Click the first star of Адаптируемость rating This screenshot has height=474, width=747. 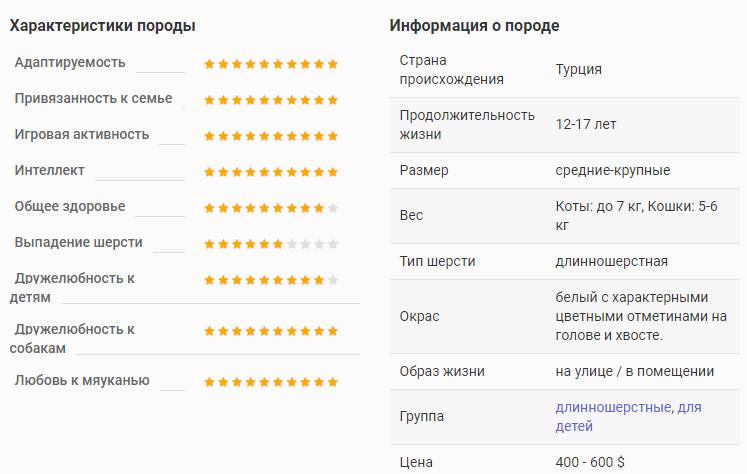coord(209,64)
